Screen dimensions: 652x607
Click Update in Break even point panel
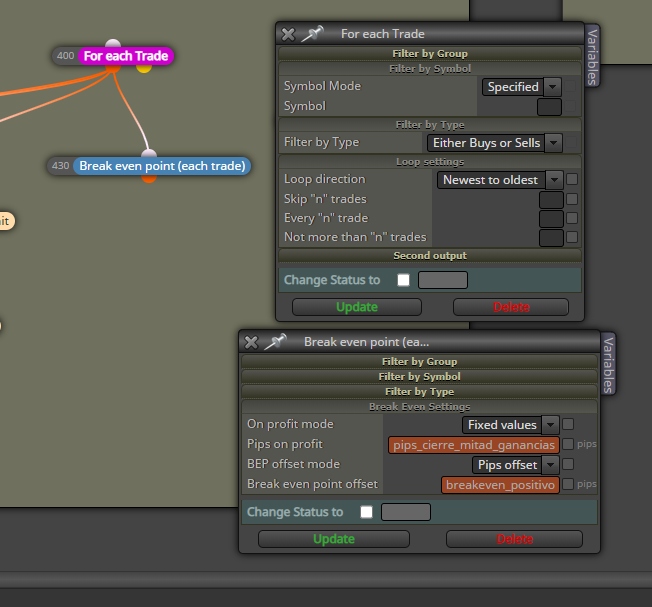(x=333, y=539)
